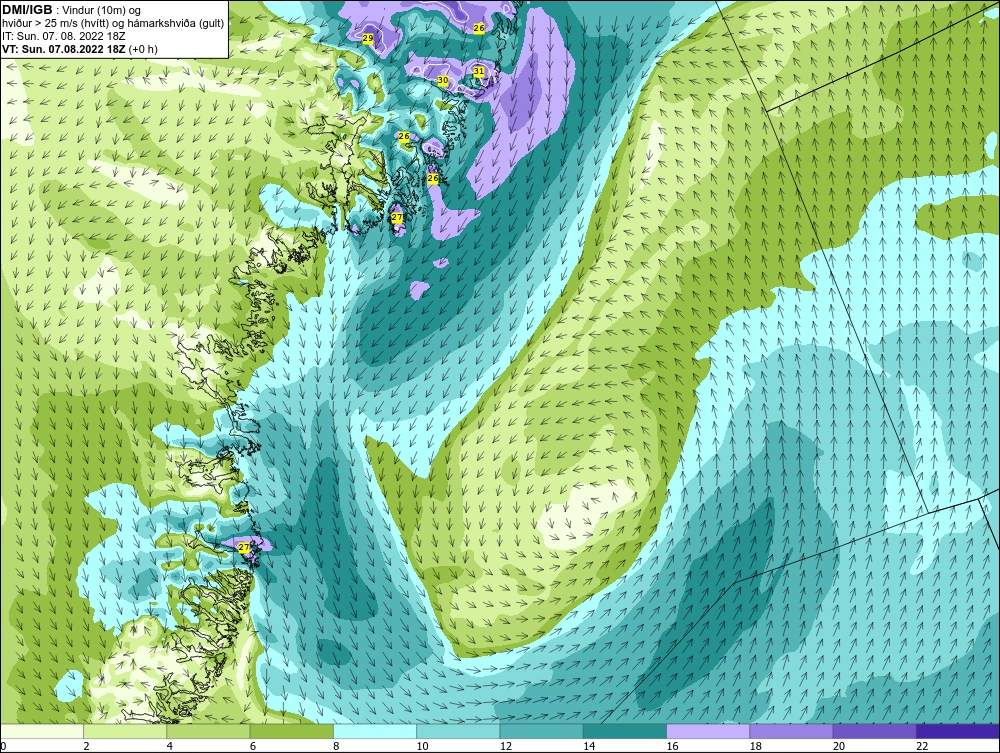Choose the 14–16 m/s dark teal swatch

pos(625,731)
